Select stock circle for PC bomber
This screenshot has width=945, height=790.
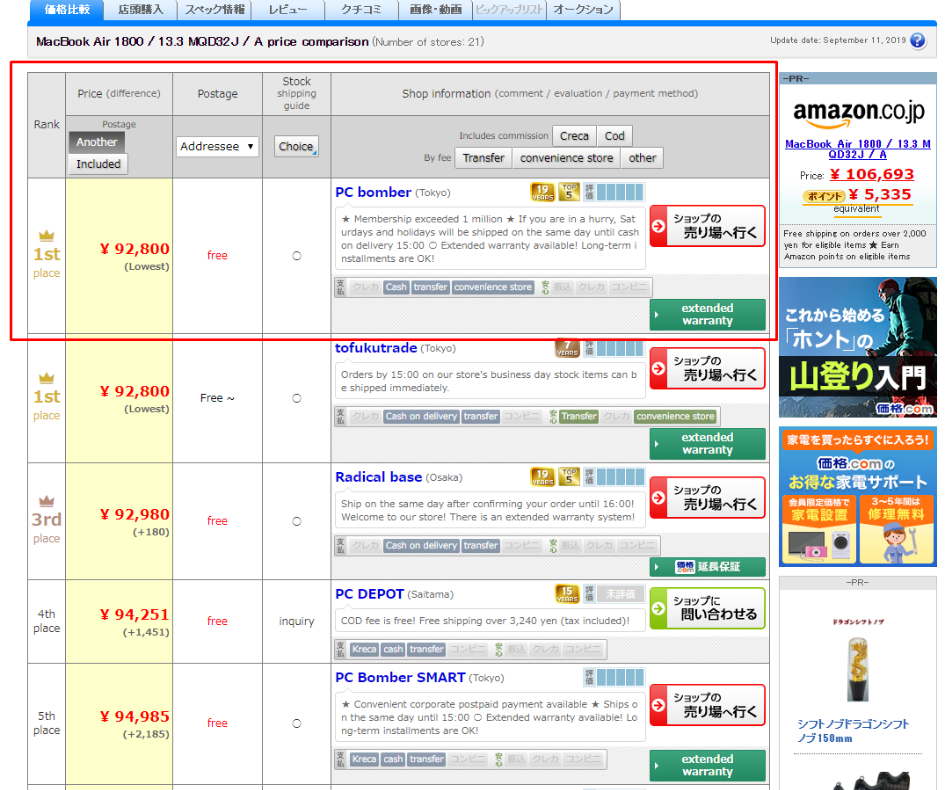(x=297, y=255)
